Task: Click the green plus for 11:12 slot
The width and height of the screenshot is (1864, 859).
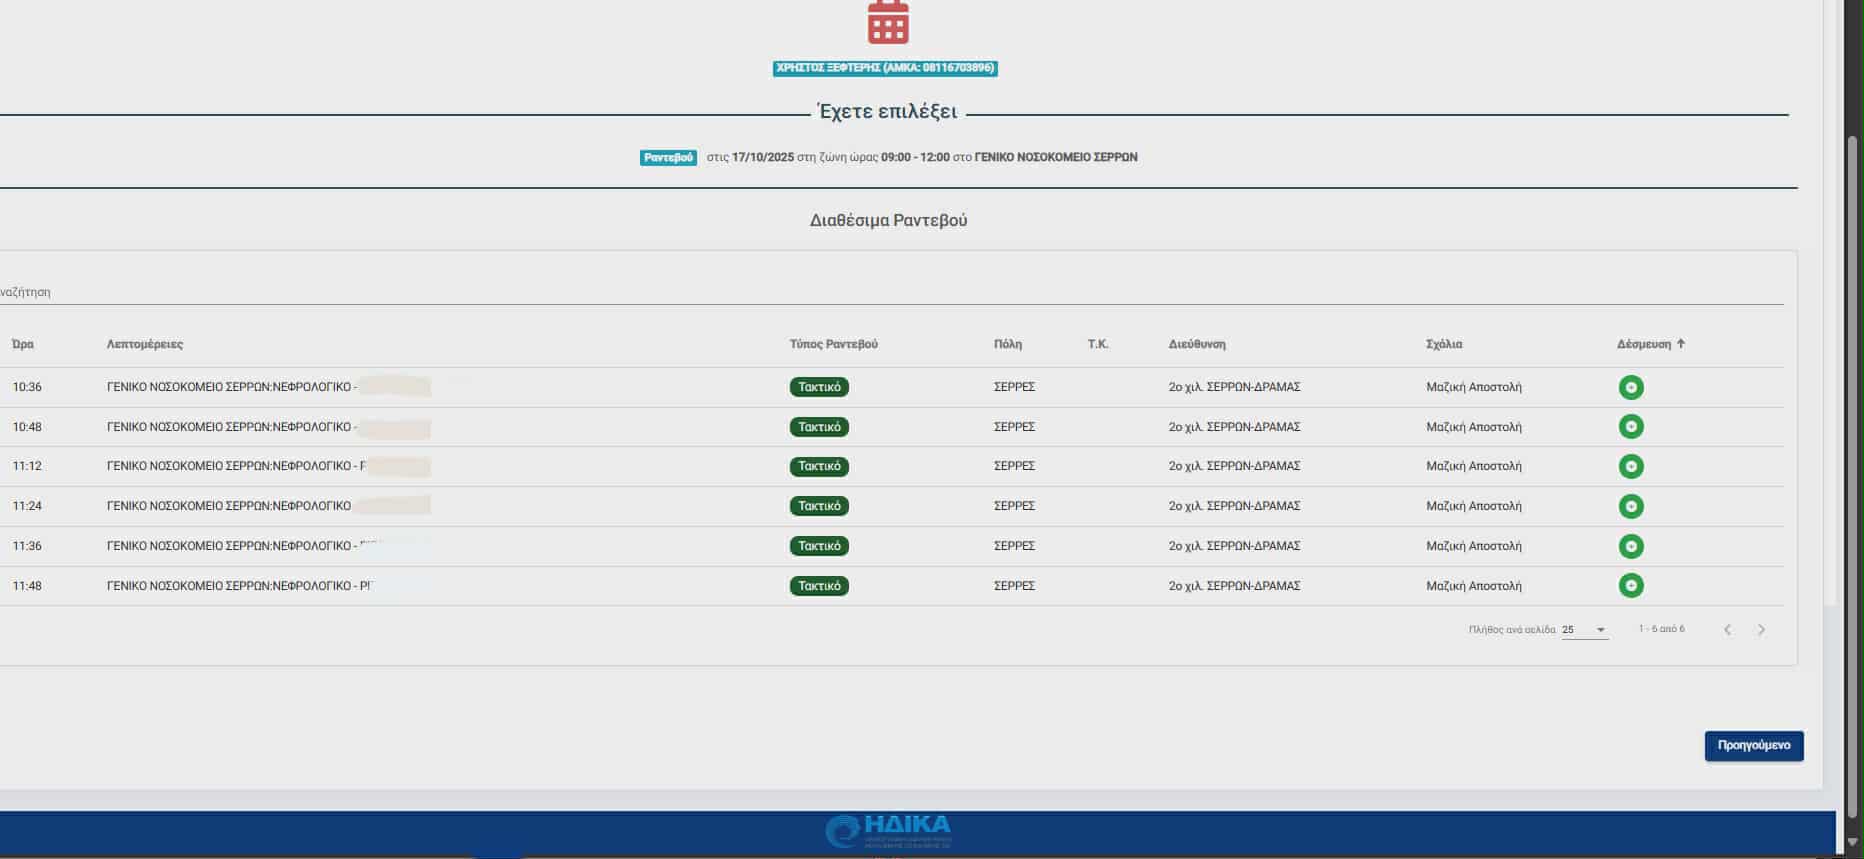Action: (x=1630, y=466)
